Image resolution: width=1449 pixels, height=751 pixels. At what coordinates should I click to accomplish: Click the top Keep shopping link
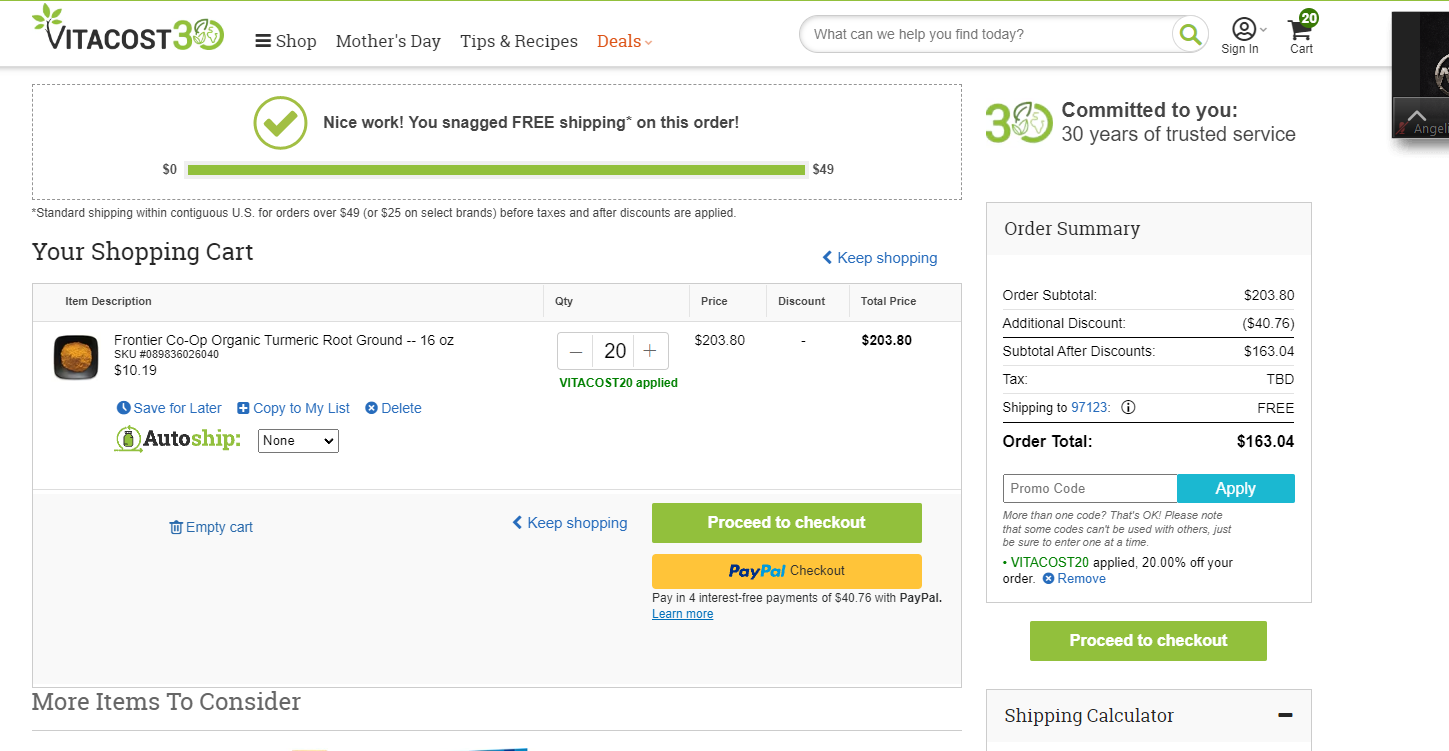coord(880,258)
